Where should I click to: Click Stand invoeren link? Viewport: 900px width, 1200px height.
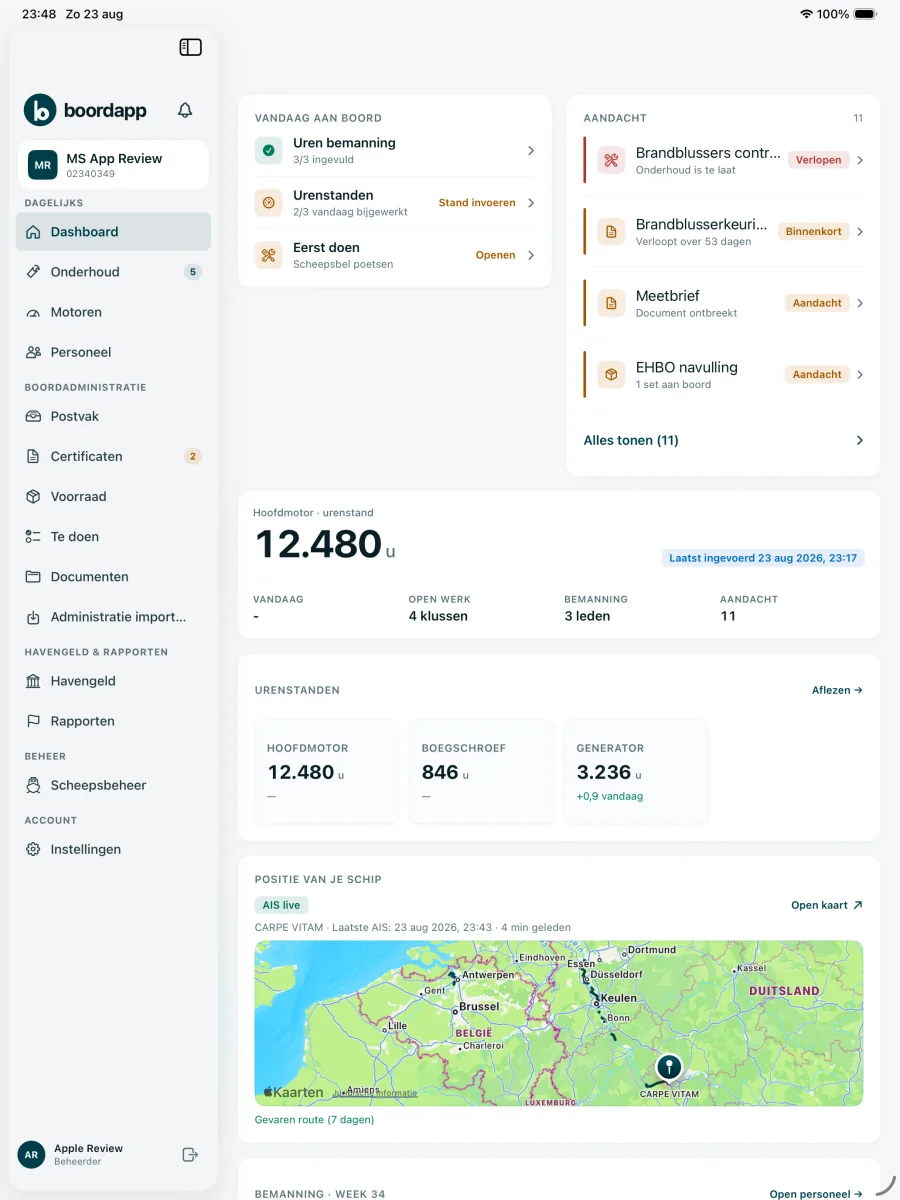point(477,203)
